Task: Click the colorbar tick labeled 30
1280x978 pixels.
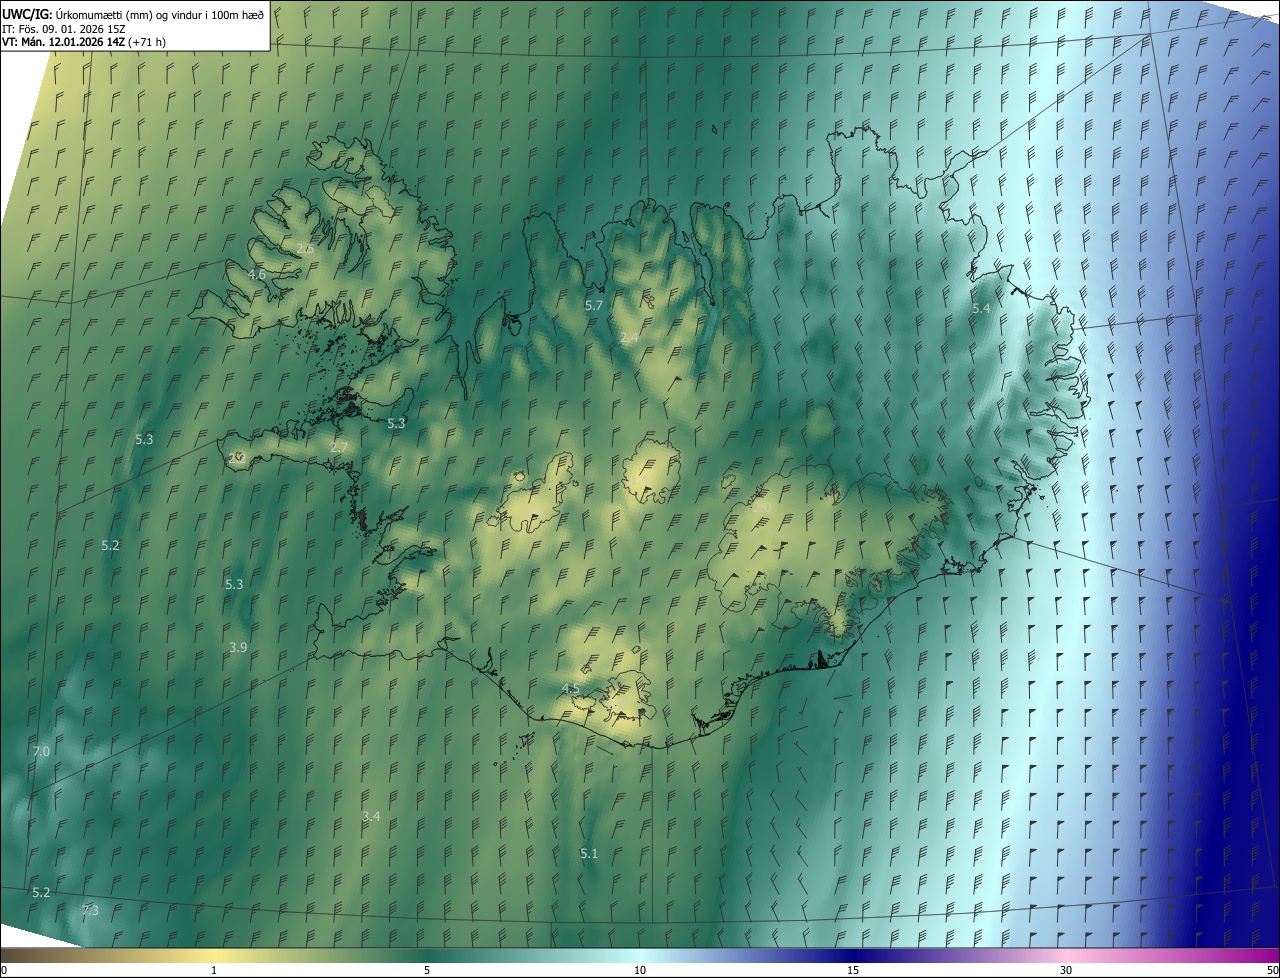Action: 1066,970
